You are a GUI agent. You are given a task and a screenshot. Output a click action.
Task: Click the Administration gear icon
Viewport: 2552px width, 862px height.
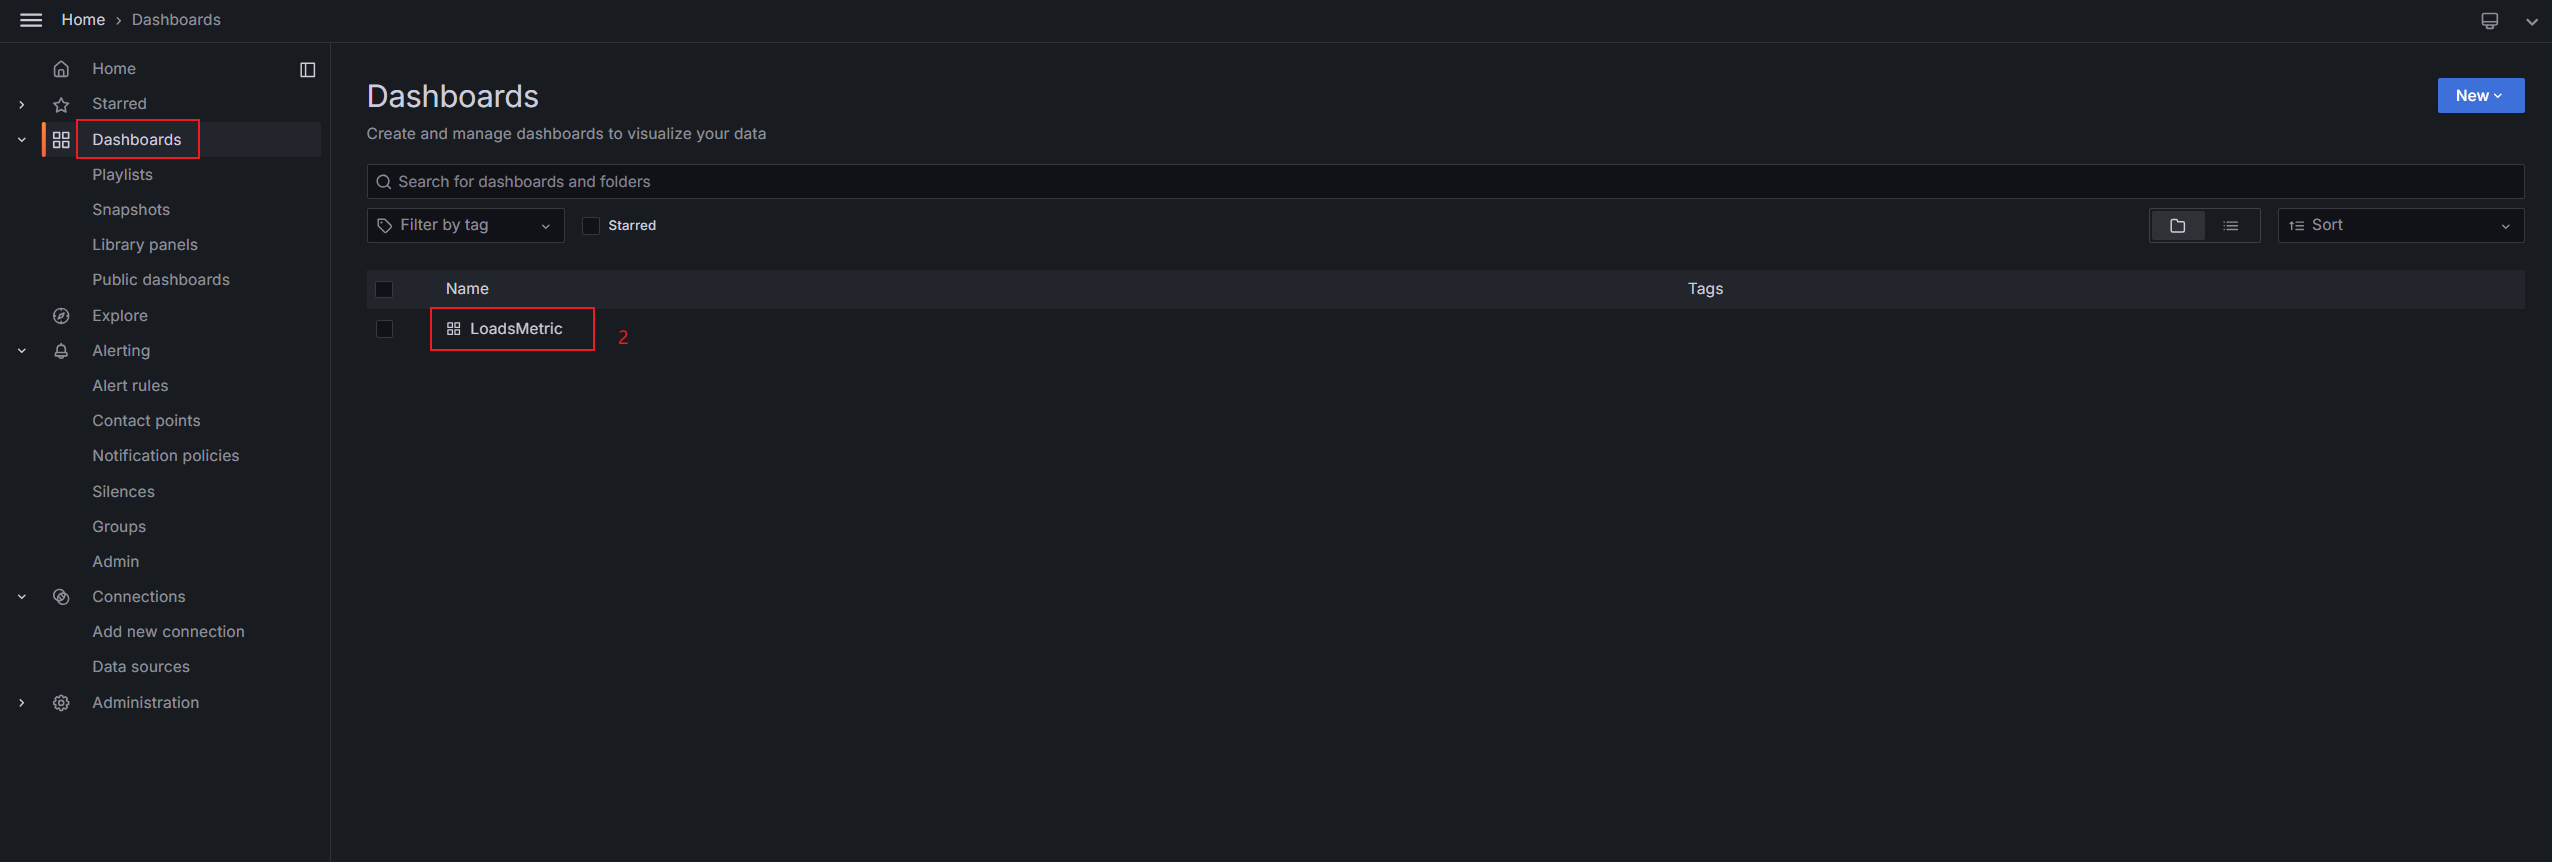(x=61, y=703)
